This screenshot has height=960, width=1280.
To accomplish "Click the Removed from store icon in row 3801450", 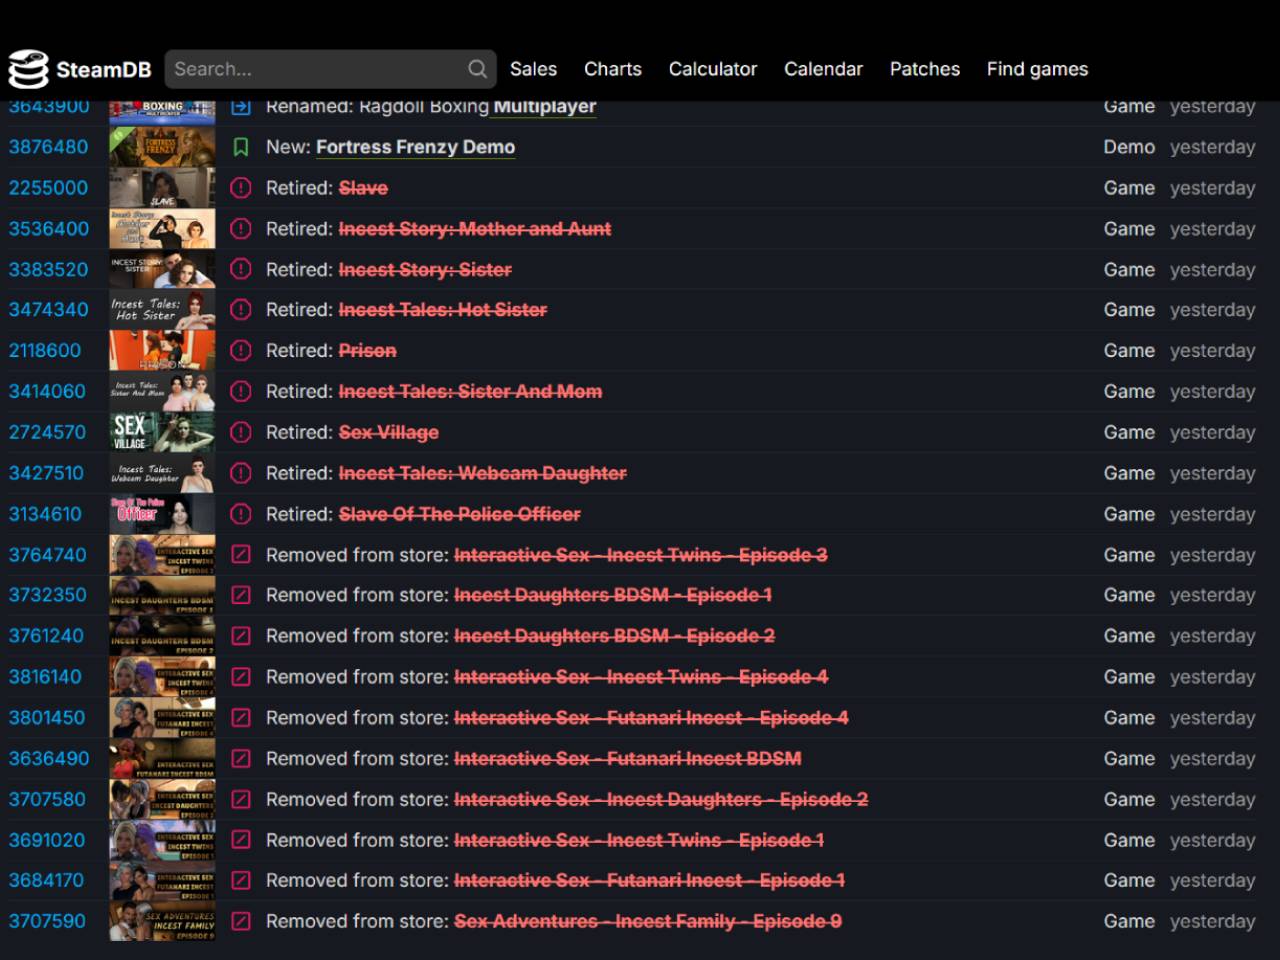I will click(241, 718).
